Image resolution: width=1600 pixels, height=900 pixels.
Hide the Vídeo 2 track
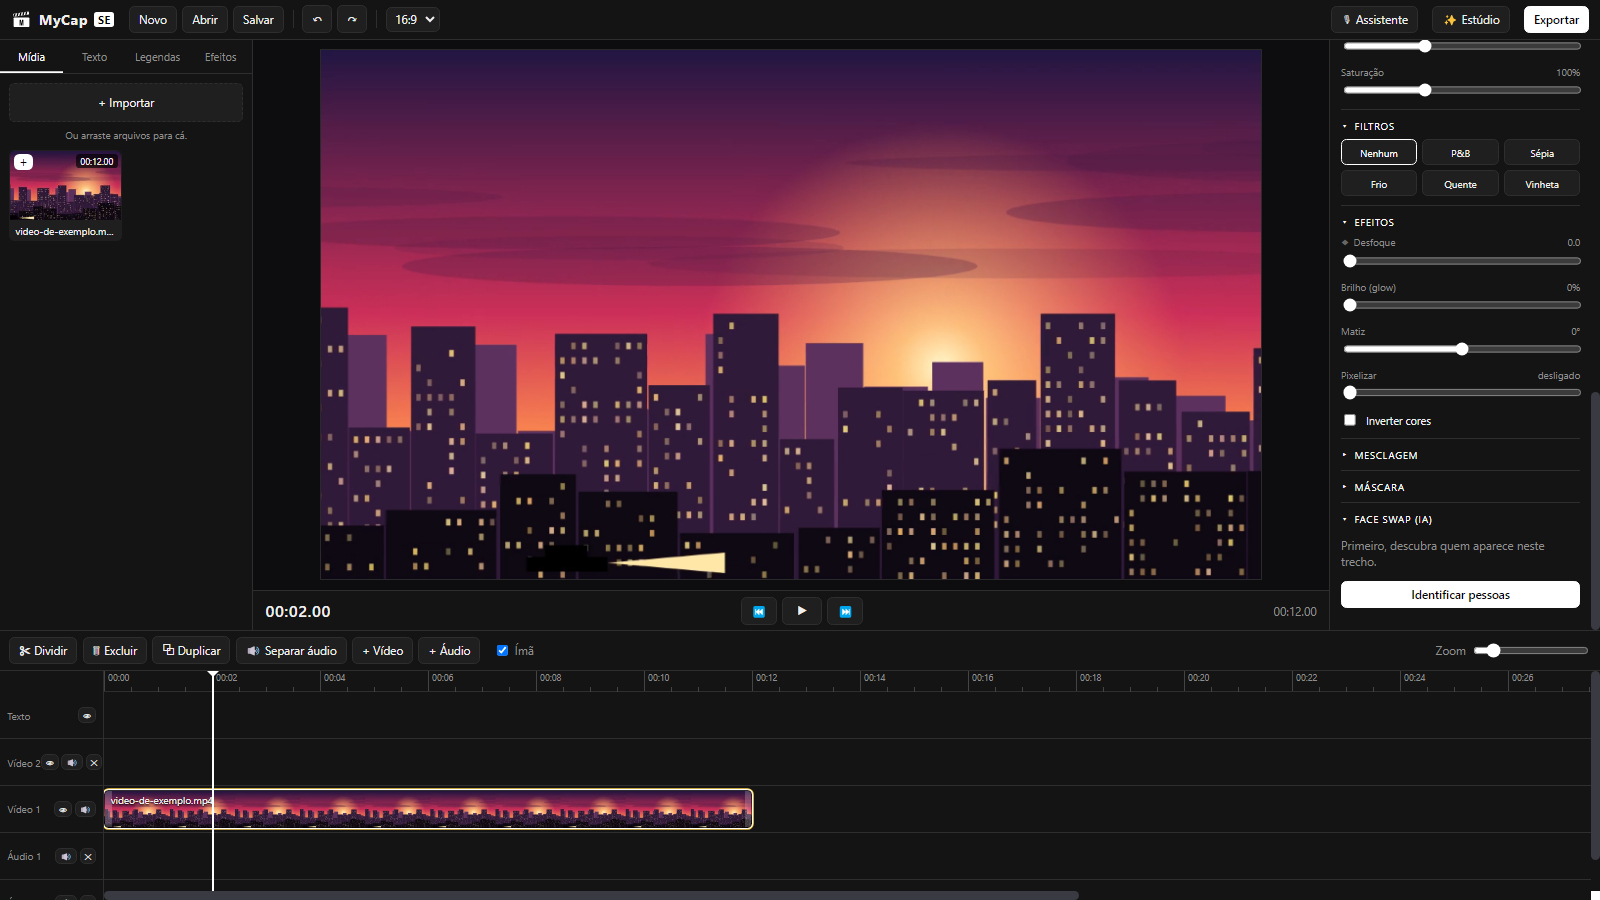tap(50, 763)
